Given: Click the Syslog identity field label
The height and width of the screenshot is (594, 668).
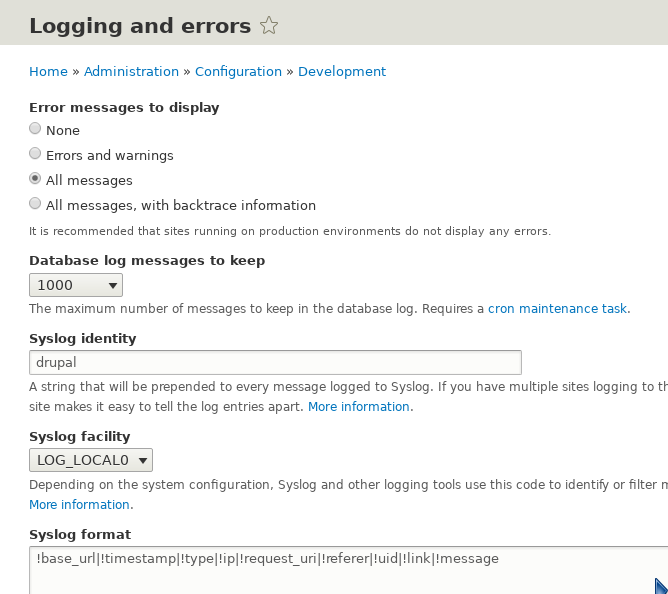Looking at the screenshot, I should coord(83,338).
